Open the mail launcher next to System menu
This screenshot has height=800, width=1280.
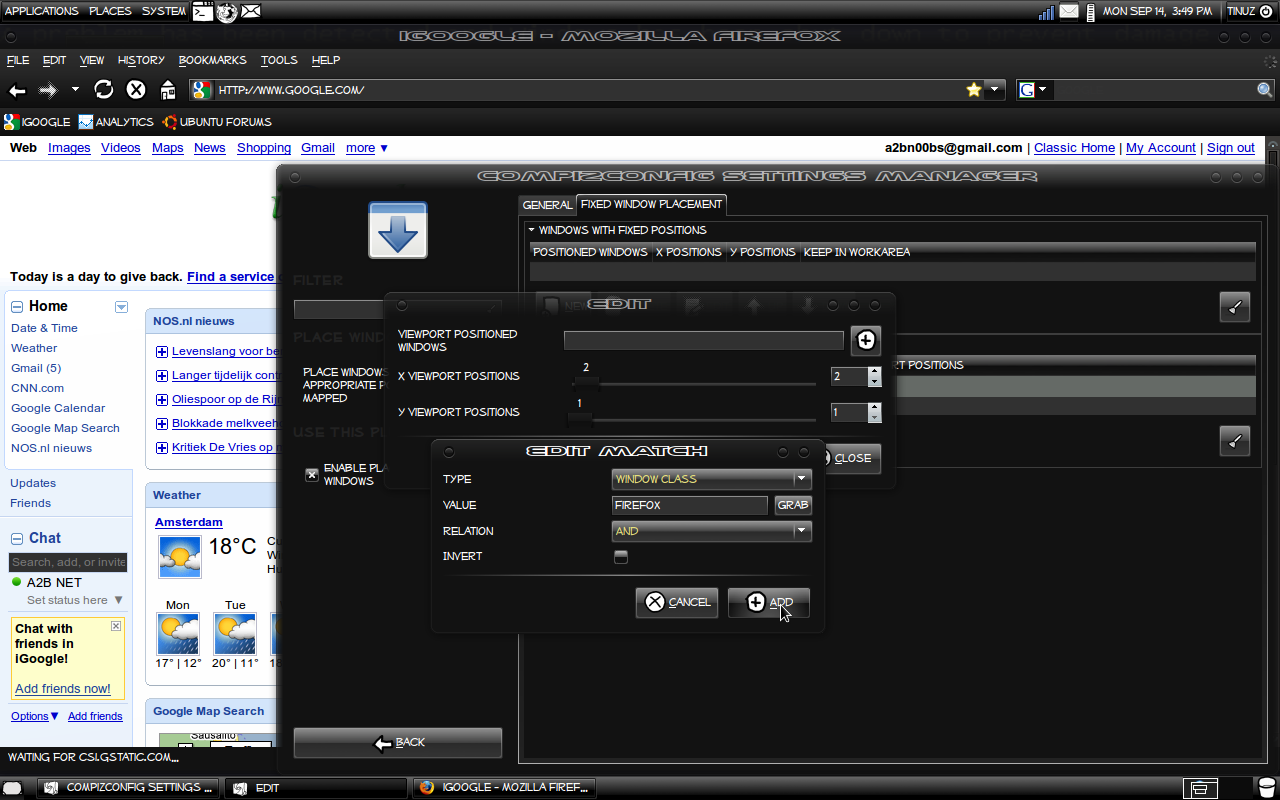point(251,11)
